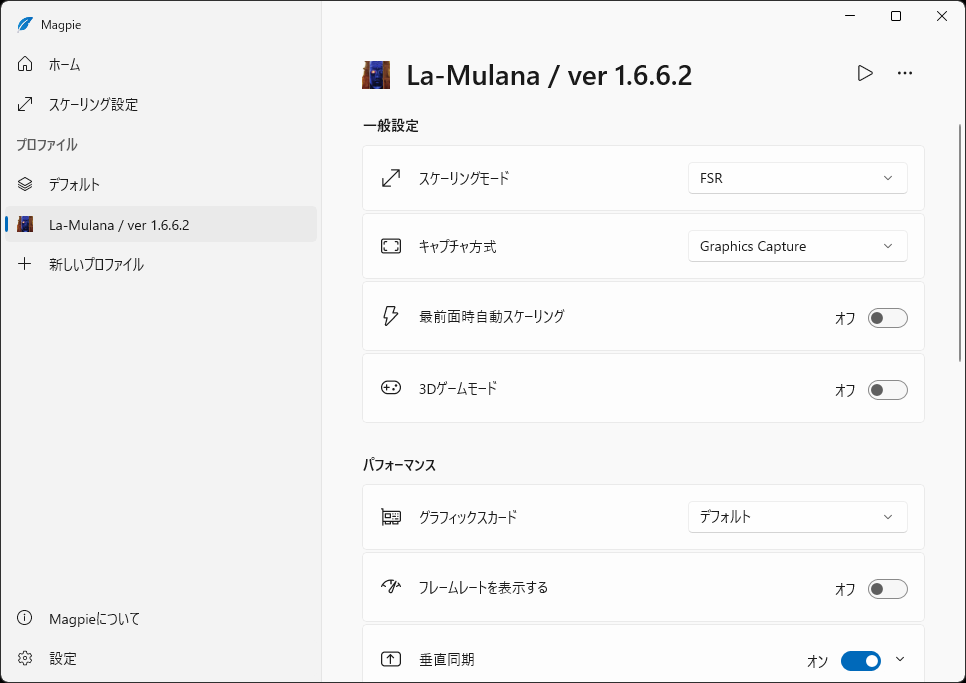The image size is (966, 683).
Task: Click the vertical sync upload icon
Action: 389,659
